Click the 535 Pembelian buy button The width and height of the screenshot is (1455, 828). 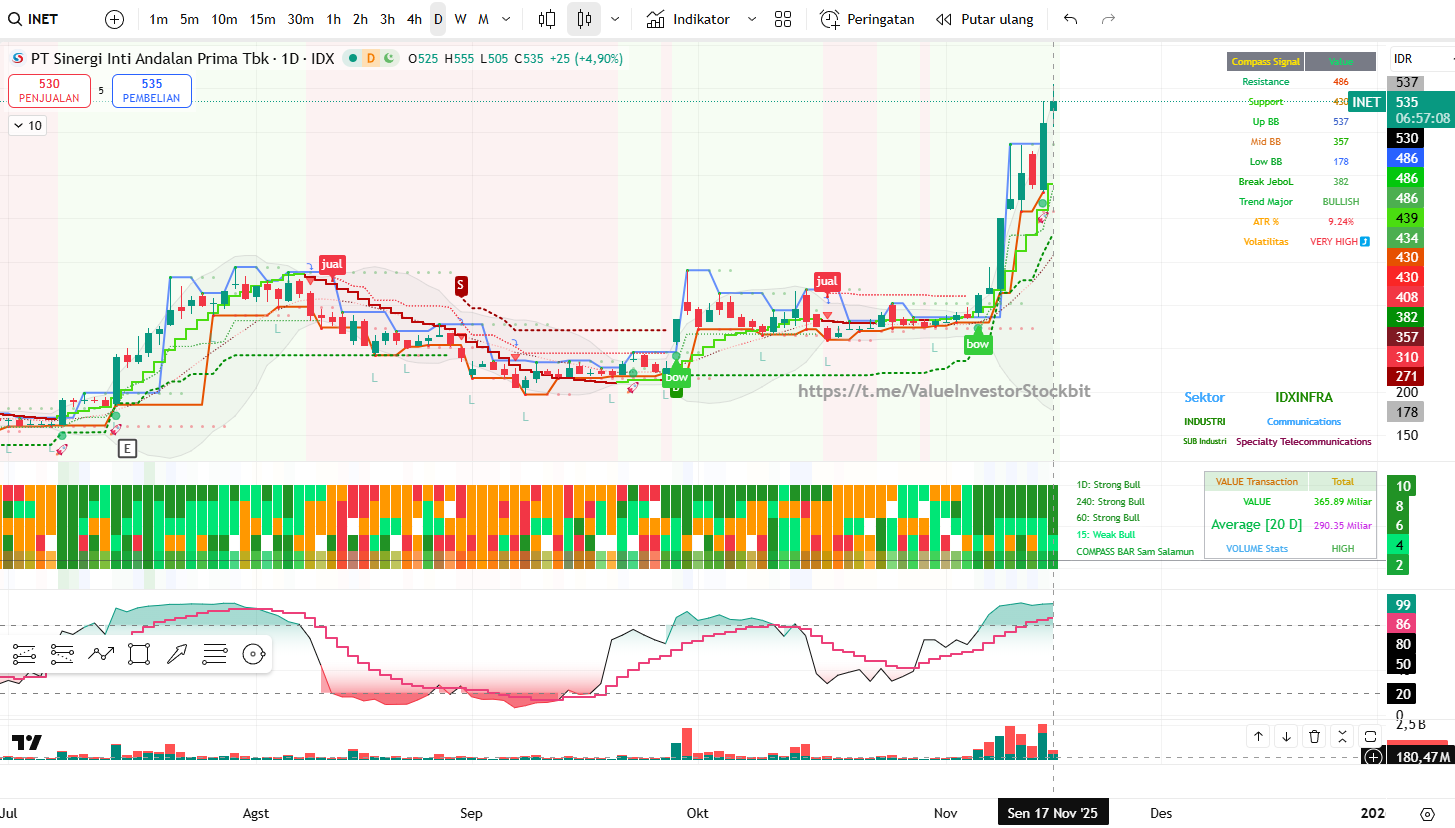coord(151,91)
